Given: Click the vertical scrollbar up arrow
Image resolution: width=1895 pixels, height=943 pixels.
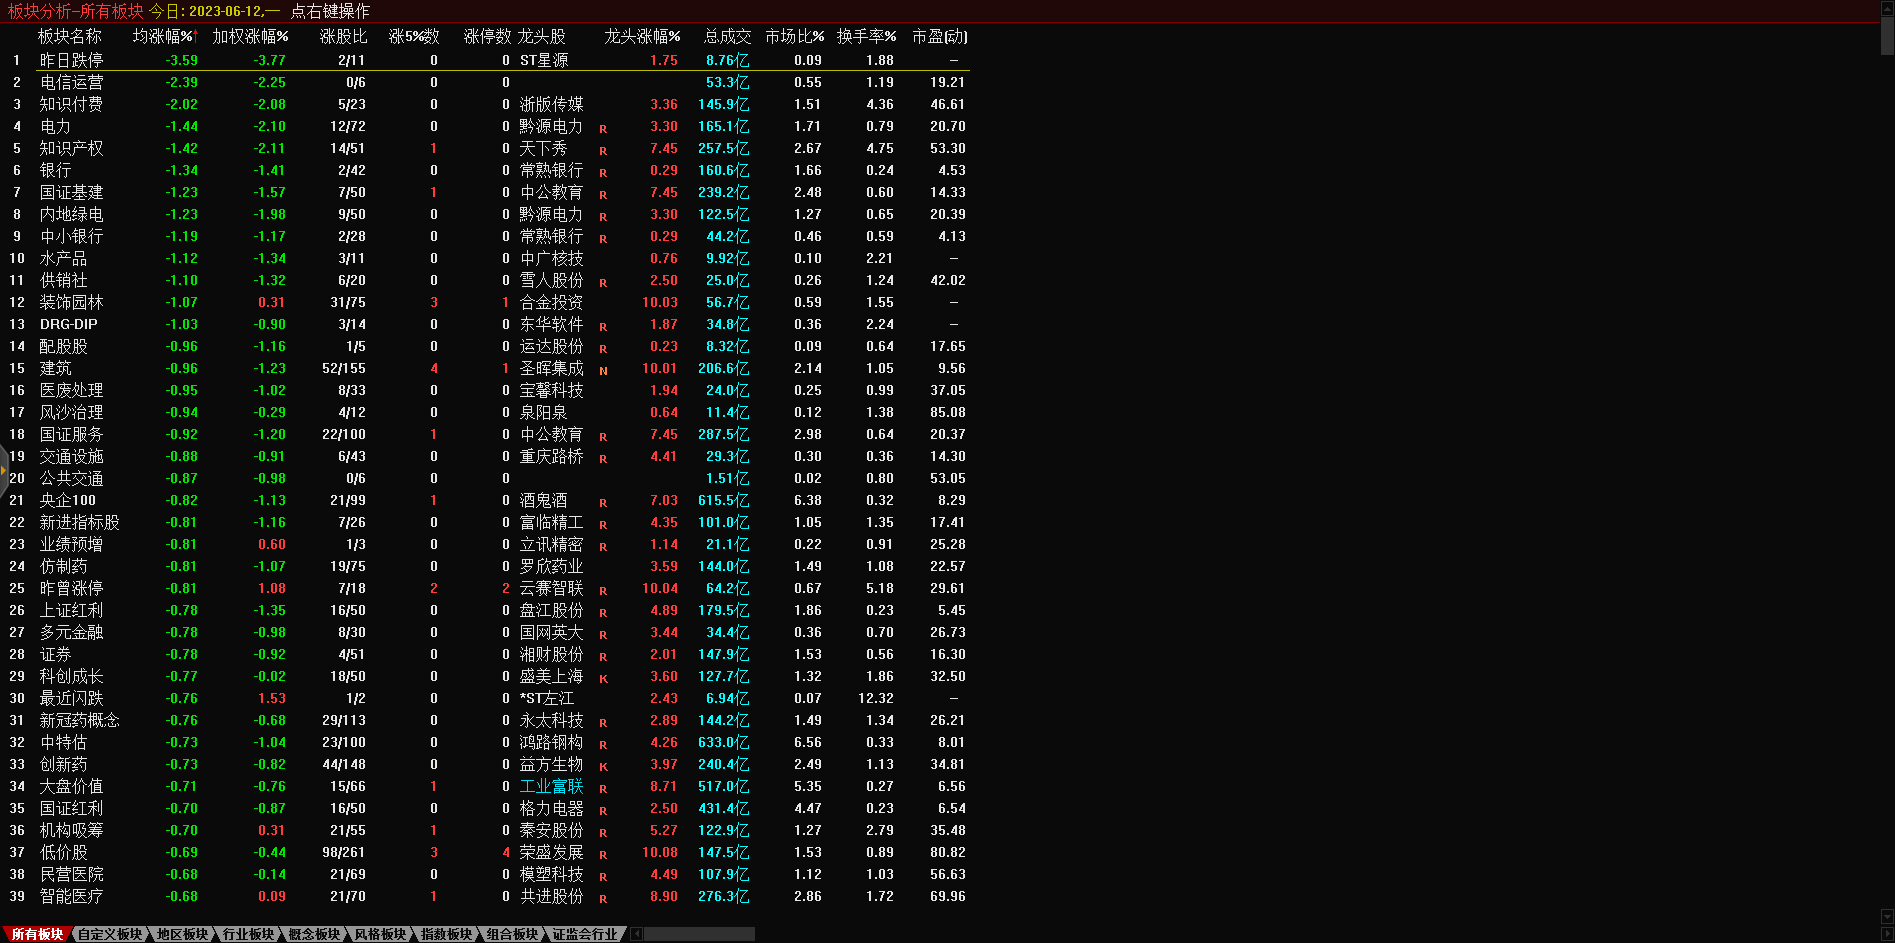Looking at the screenshot, I should 1887,7.
